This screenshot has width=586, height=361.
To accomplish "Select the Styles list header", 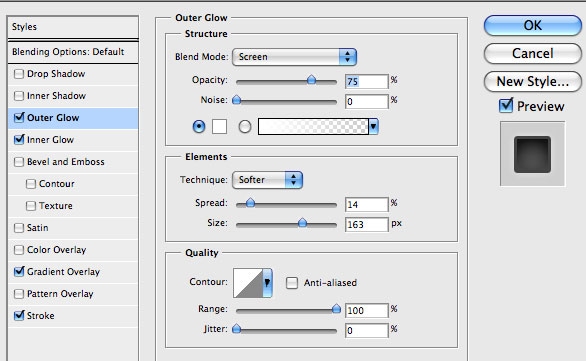I will click(73, 27).
